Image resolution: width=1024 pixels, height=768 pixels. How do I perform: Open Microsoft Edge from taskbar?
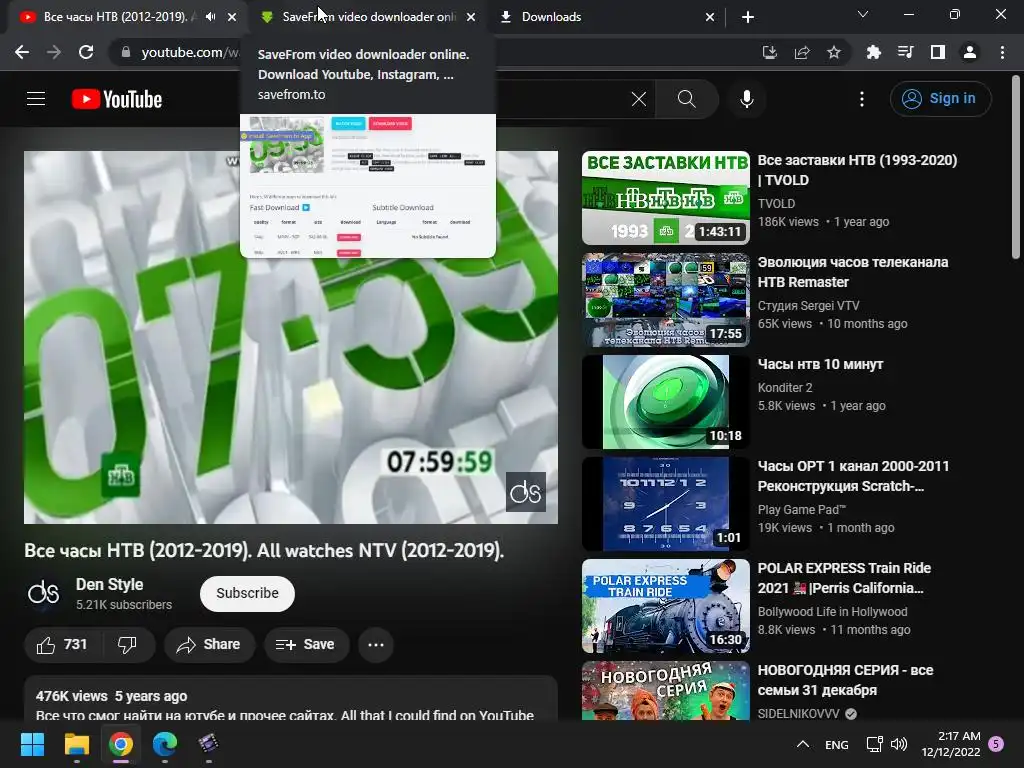165,744
